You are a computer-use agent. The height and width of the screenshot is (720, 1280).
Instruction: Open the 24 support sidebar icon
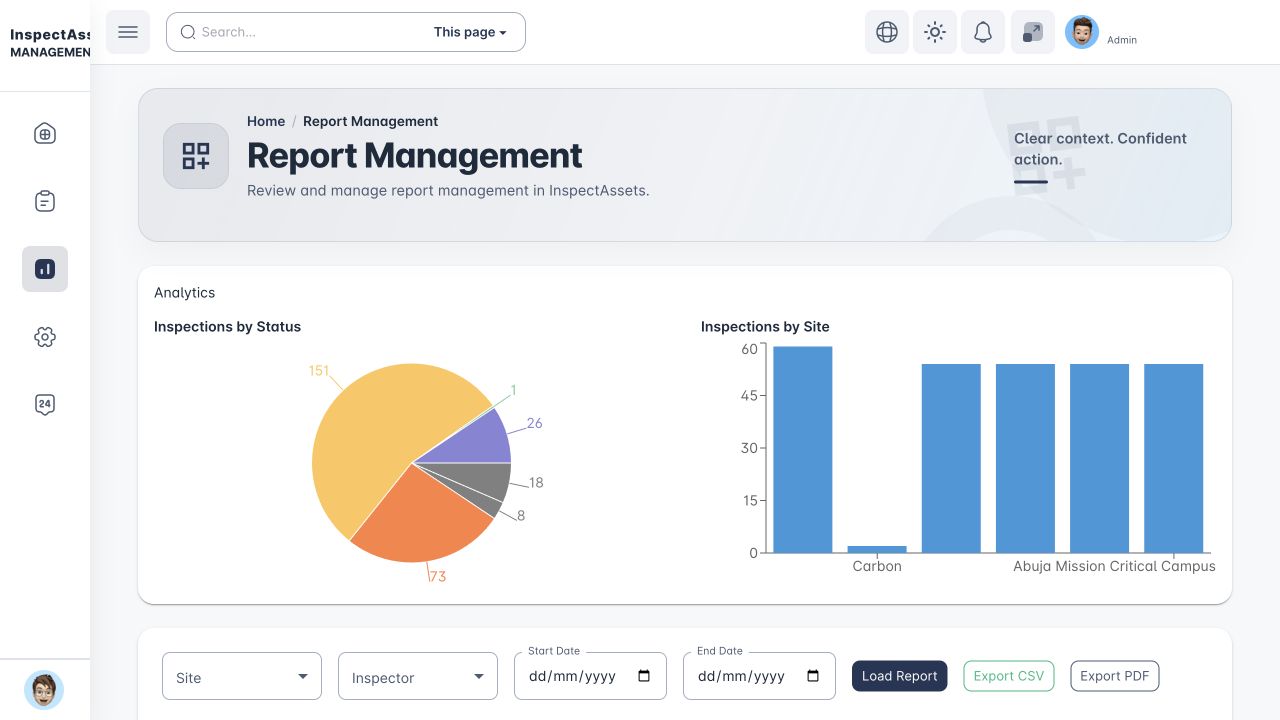45,405
